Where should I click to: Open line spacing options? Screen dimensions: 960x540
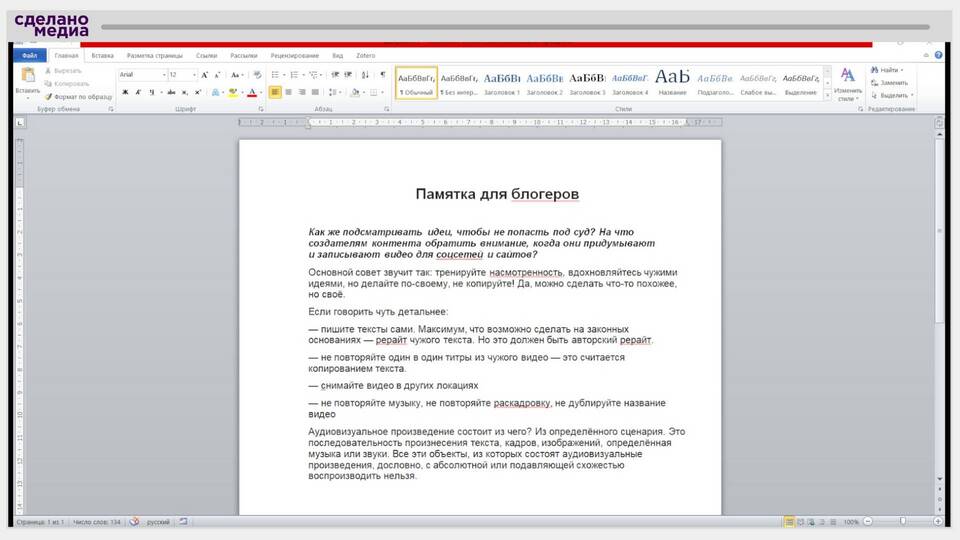tap(334, 92)
